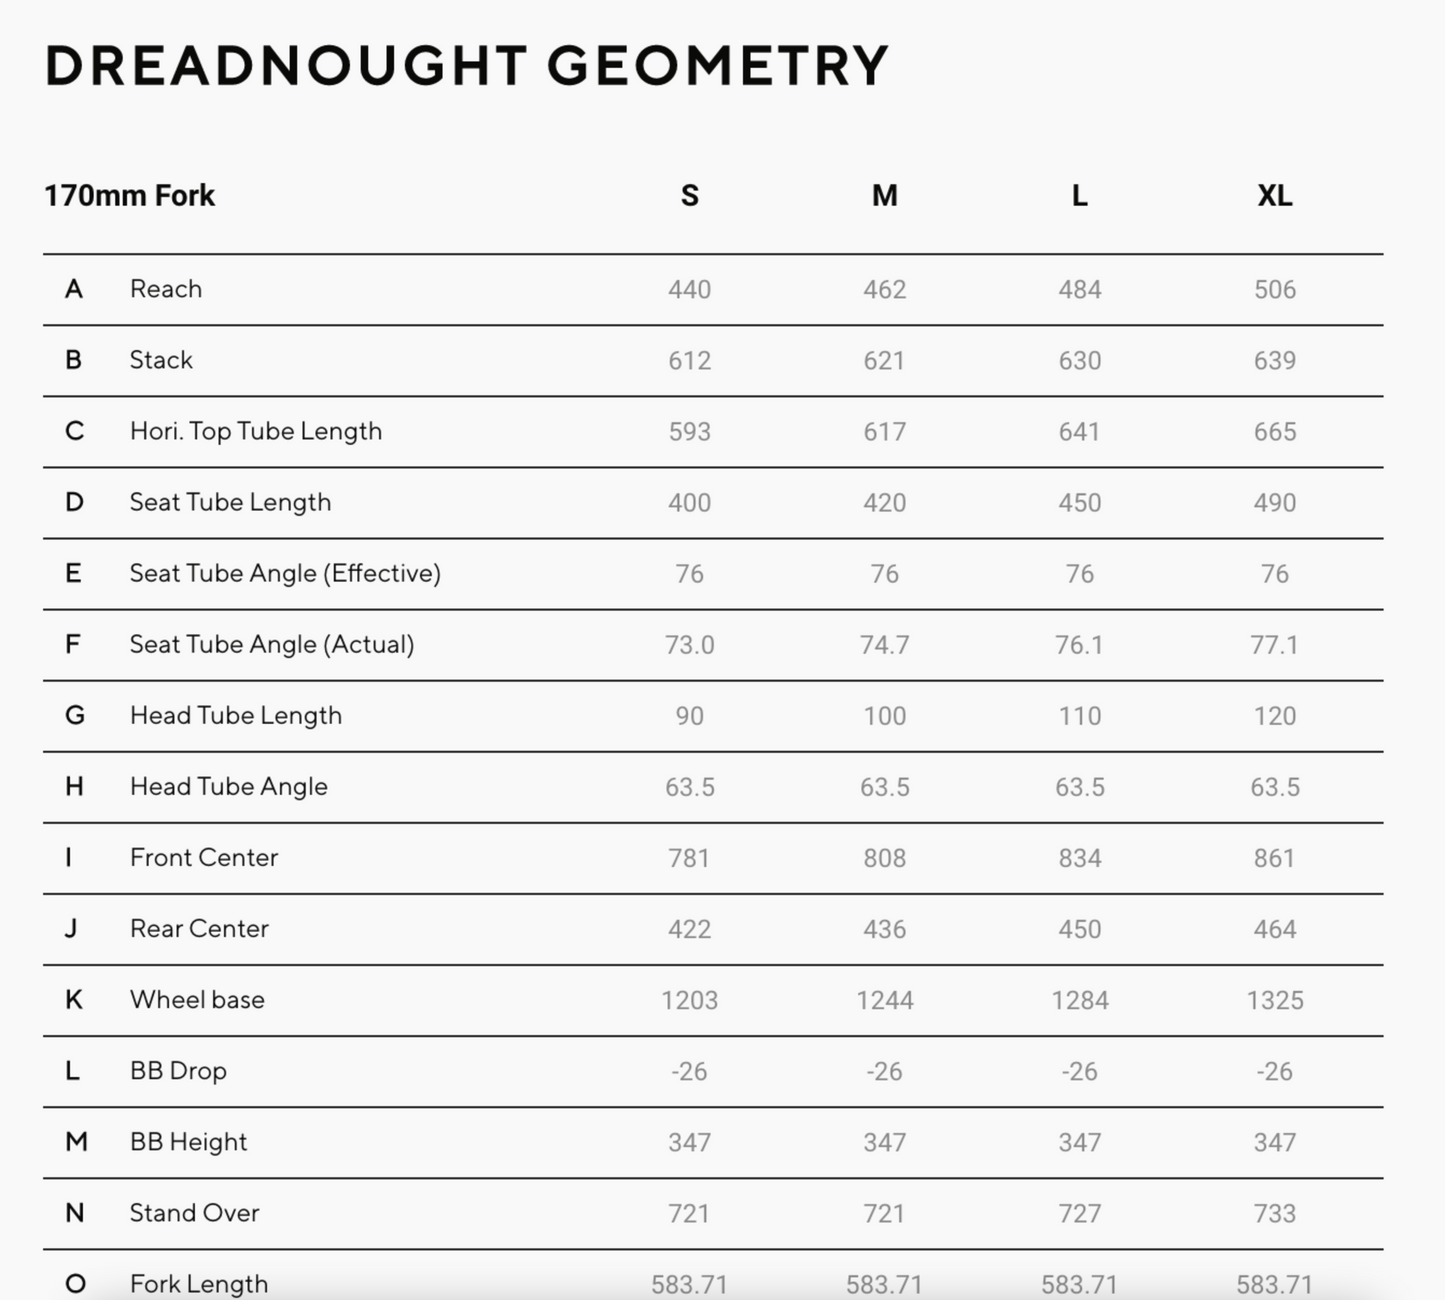The height and width of the screenshot is (1300, 1445).
Task: Click the Reach row label
Action: [166, 289]
